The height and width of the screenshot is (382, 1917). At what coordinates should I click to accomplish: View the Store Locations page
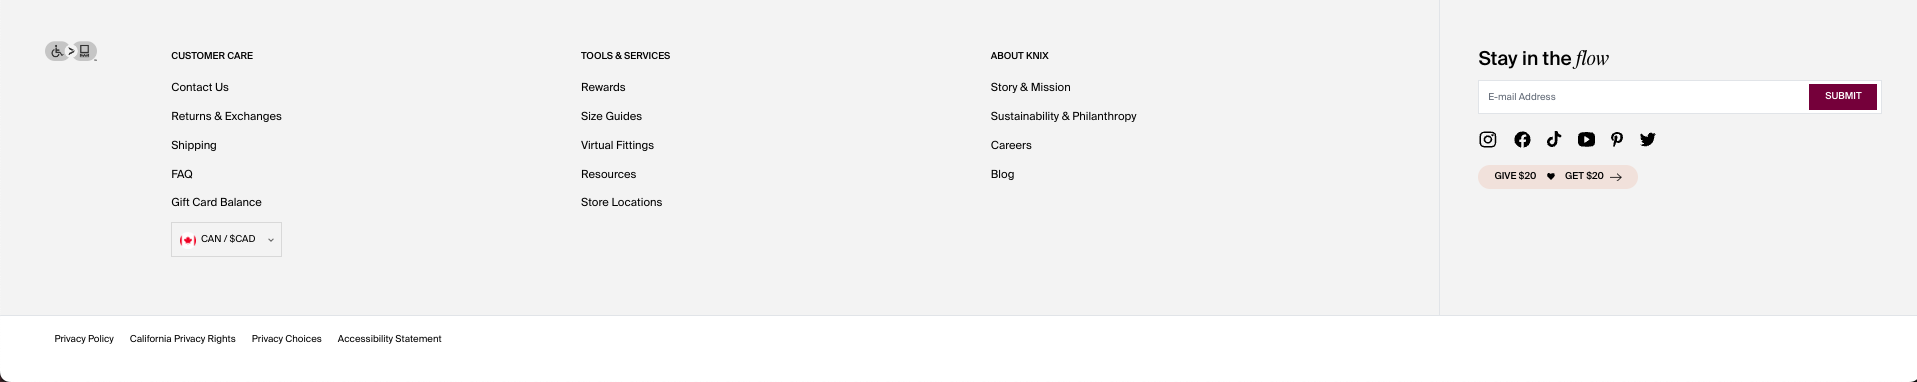(x=621, y=203)
